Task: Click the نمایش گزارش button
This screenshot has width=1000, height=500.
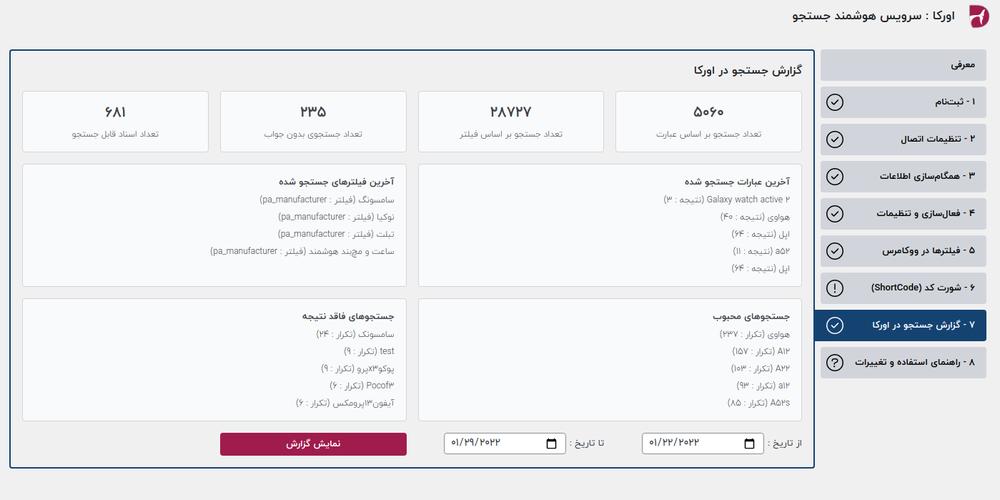Action: pyautogui.click(x=313, y=445)
